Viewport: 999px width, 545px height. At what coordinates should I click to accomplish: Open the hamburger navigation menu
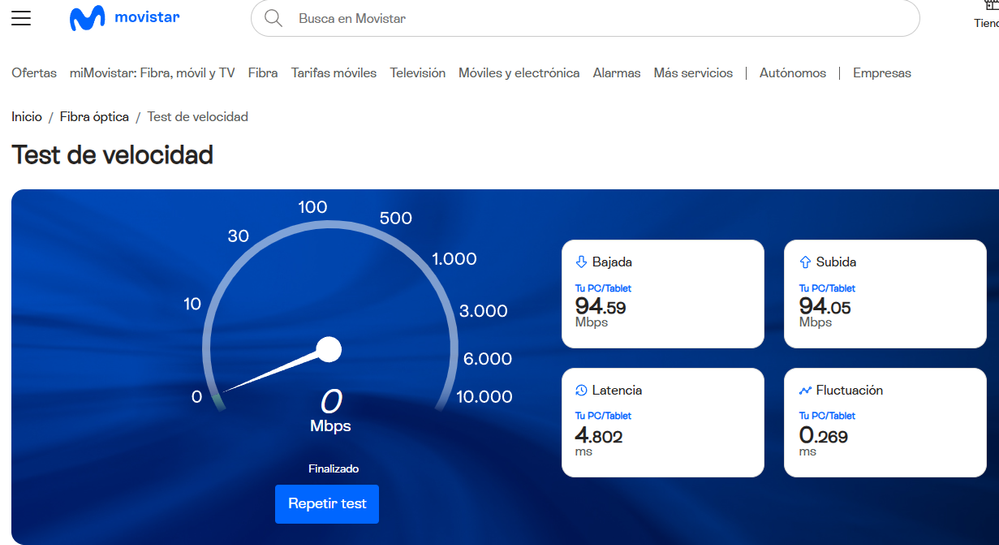[21, 18]
